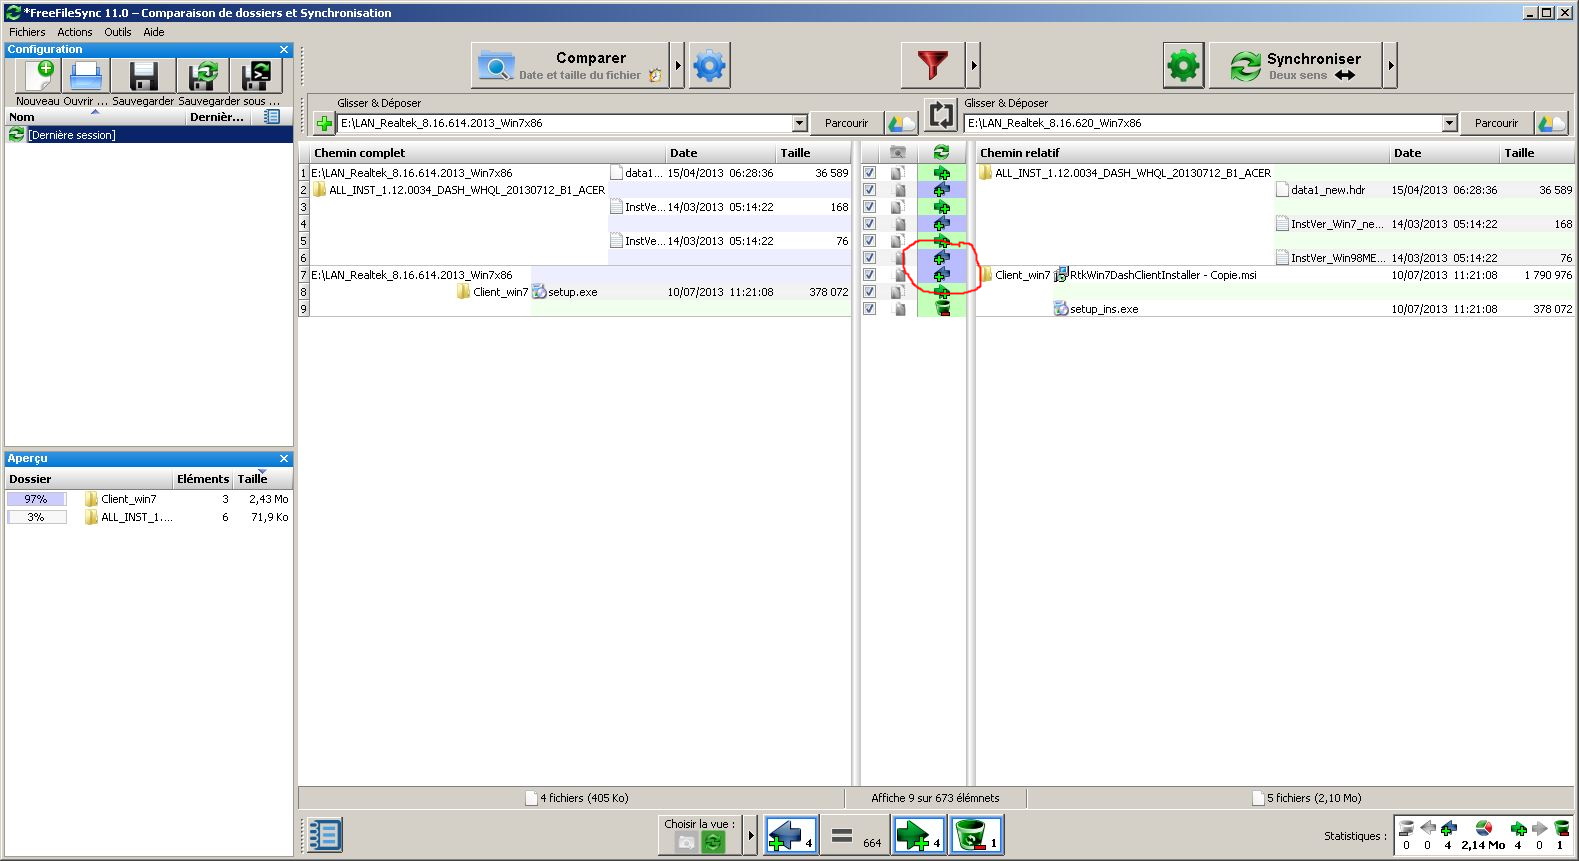Viewport: 1579px width, 861px height.
Task: Expand the arrow next to the Comparer button
Action: [677, 66]
